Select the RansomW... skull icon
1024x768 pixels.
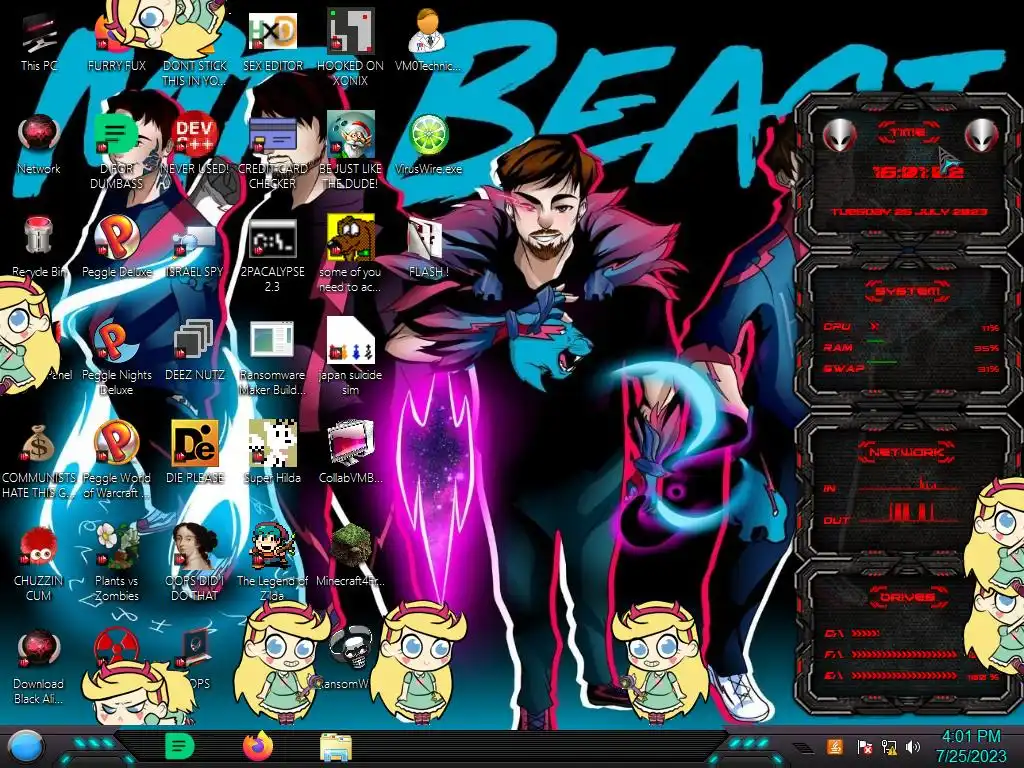tap(351, 648)
